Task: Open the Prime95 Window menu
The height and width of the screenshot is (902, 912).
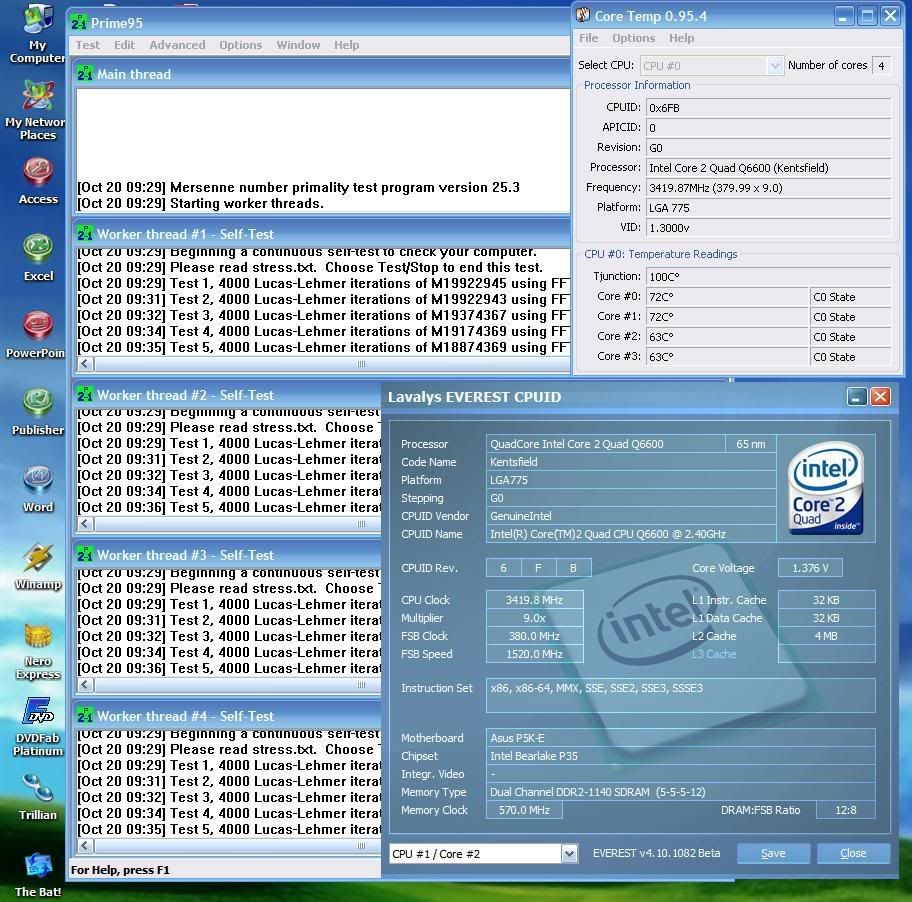Action: coord(298,45)
